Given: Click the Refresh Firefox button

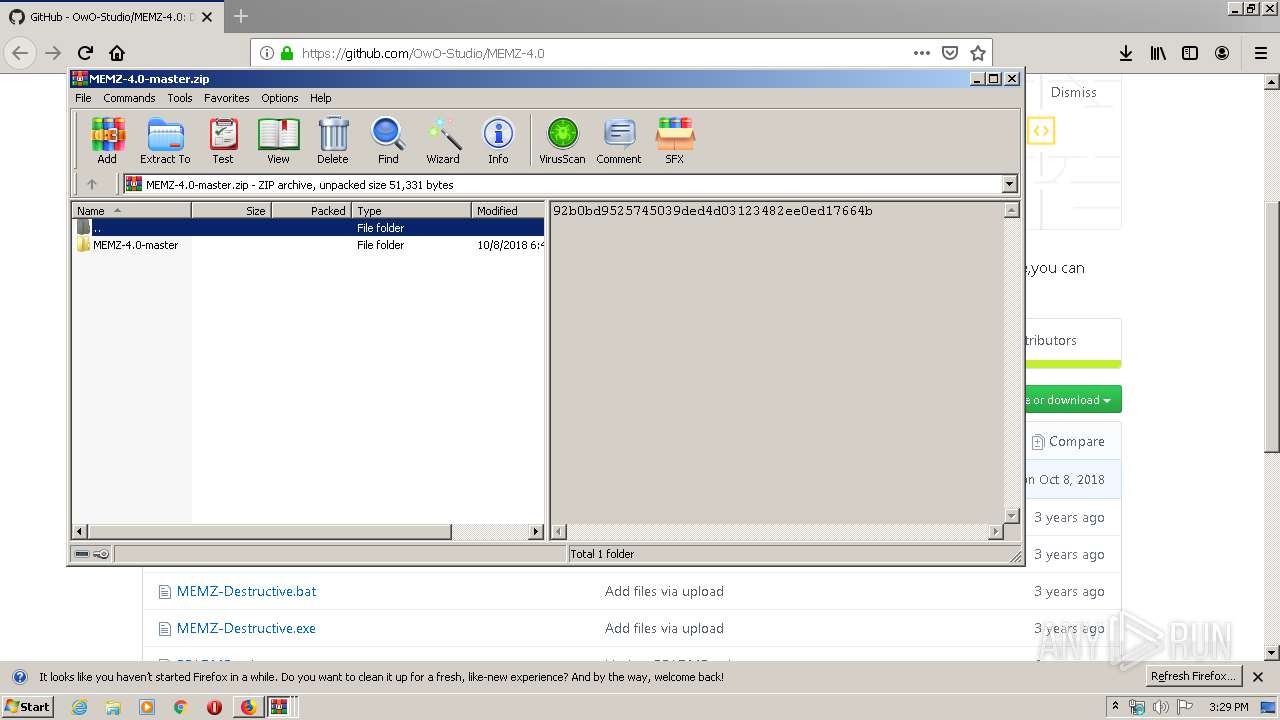Looking at the screenshot, I should (1193, 676).
